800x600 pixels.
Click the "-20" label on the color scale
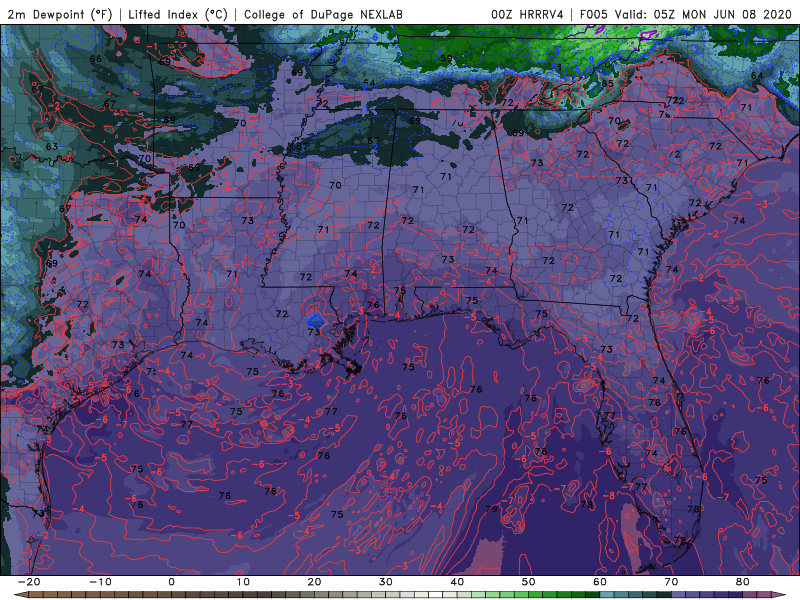[29, 582]
